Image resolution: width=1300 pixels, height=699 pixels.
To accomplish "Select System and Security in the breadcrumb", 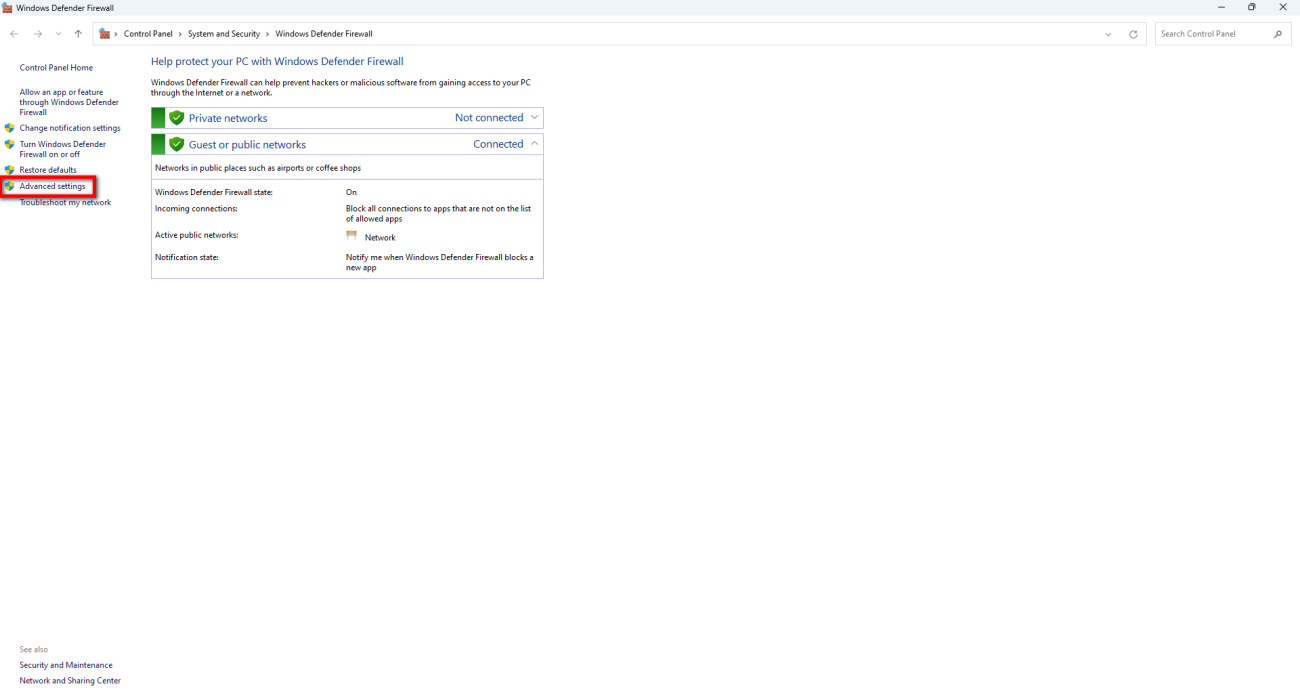I will 224,34.
